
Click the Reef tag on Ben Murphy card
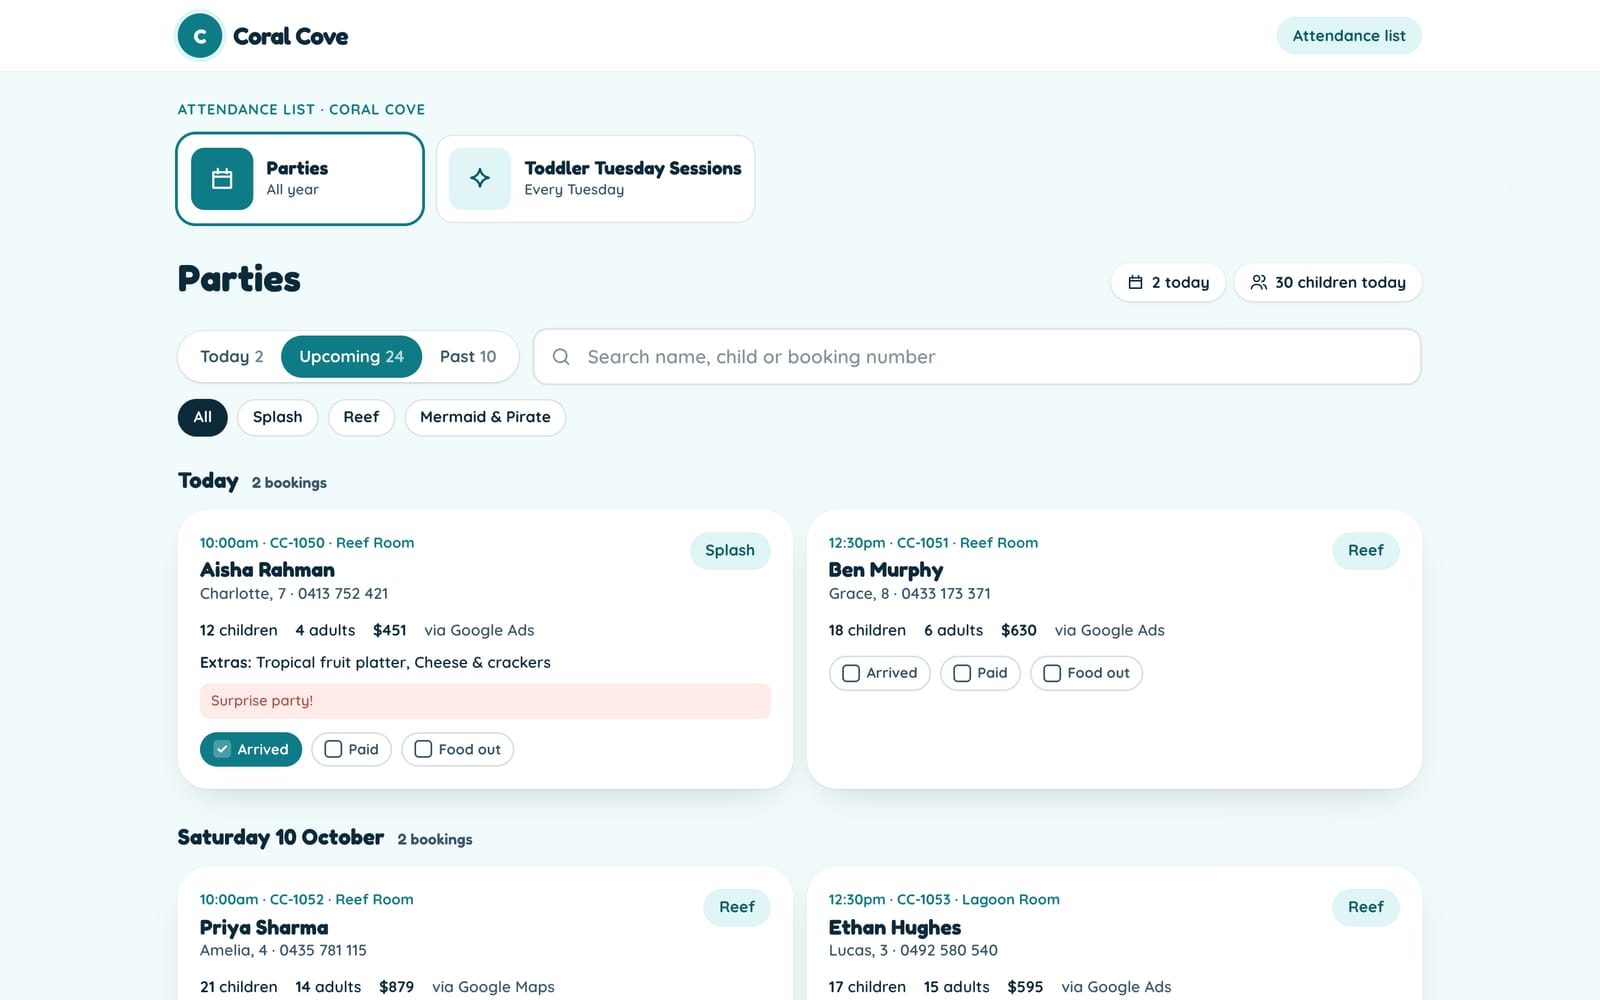(x=1366, y=550)
